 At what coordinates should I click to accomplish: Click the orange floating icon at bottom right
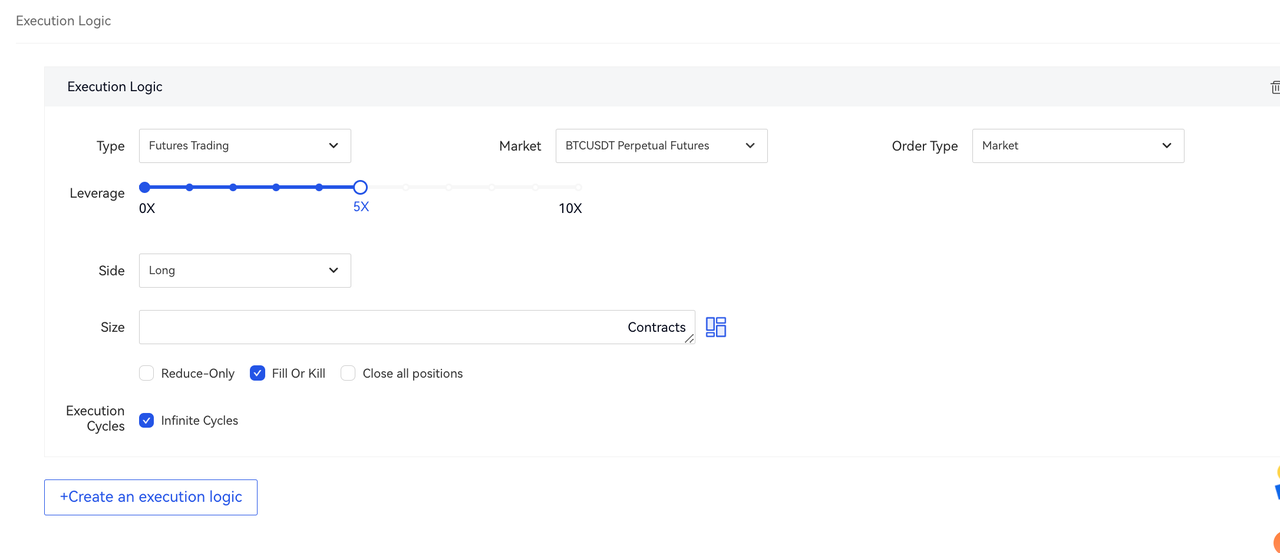click(1274, 544)
